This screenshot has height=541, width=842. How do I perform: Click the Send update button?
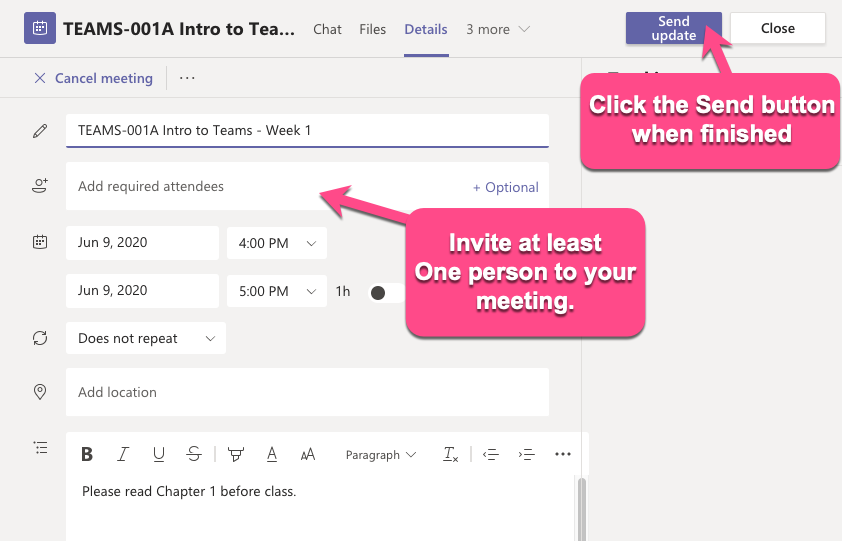(673, 29)
